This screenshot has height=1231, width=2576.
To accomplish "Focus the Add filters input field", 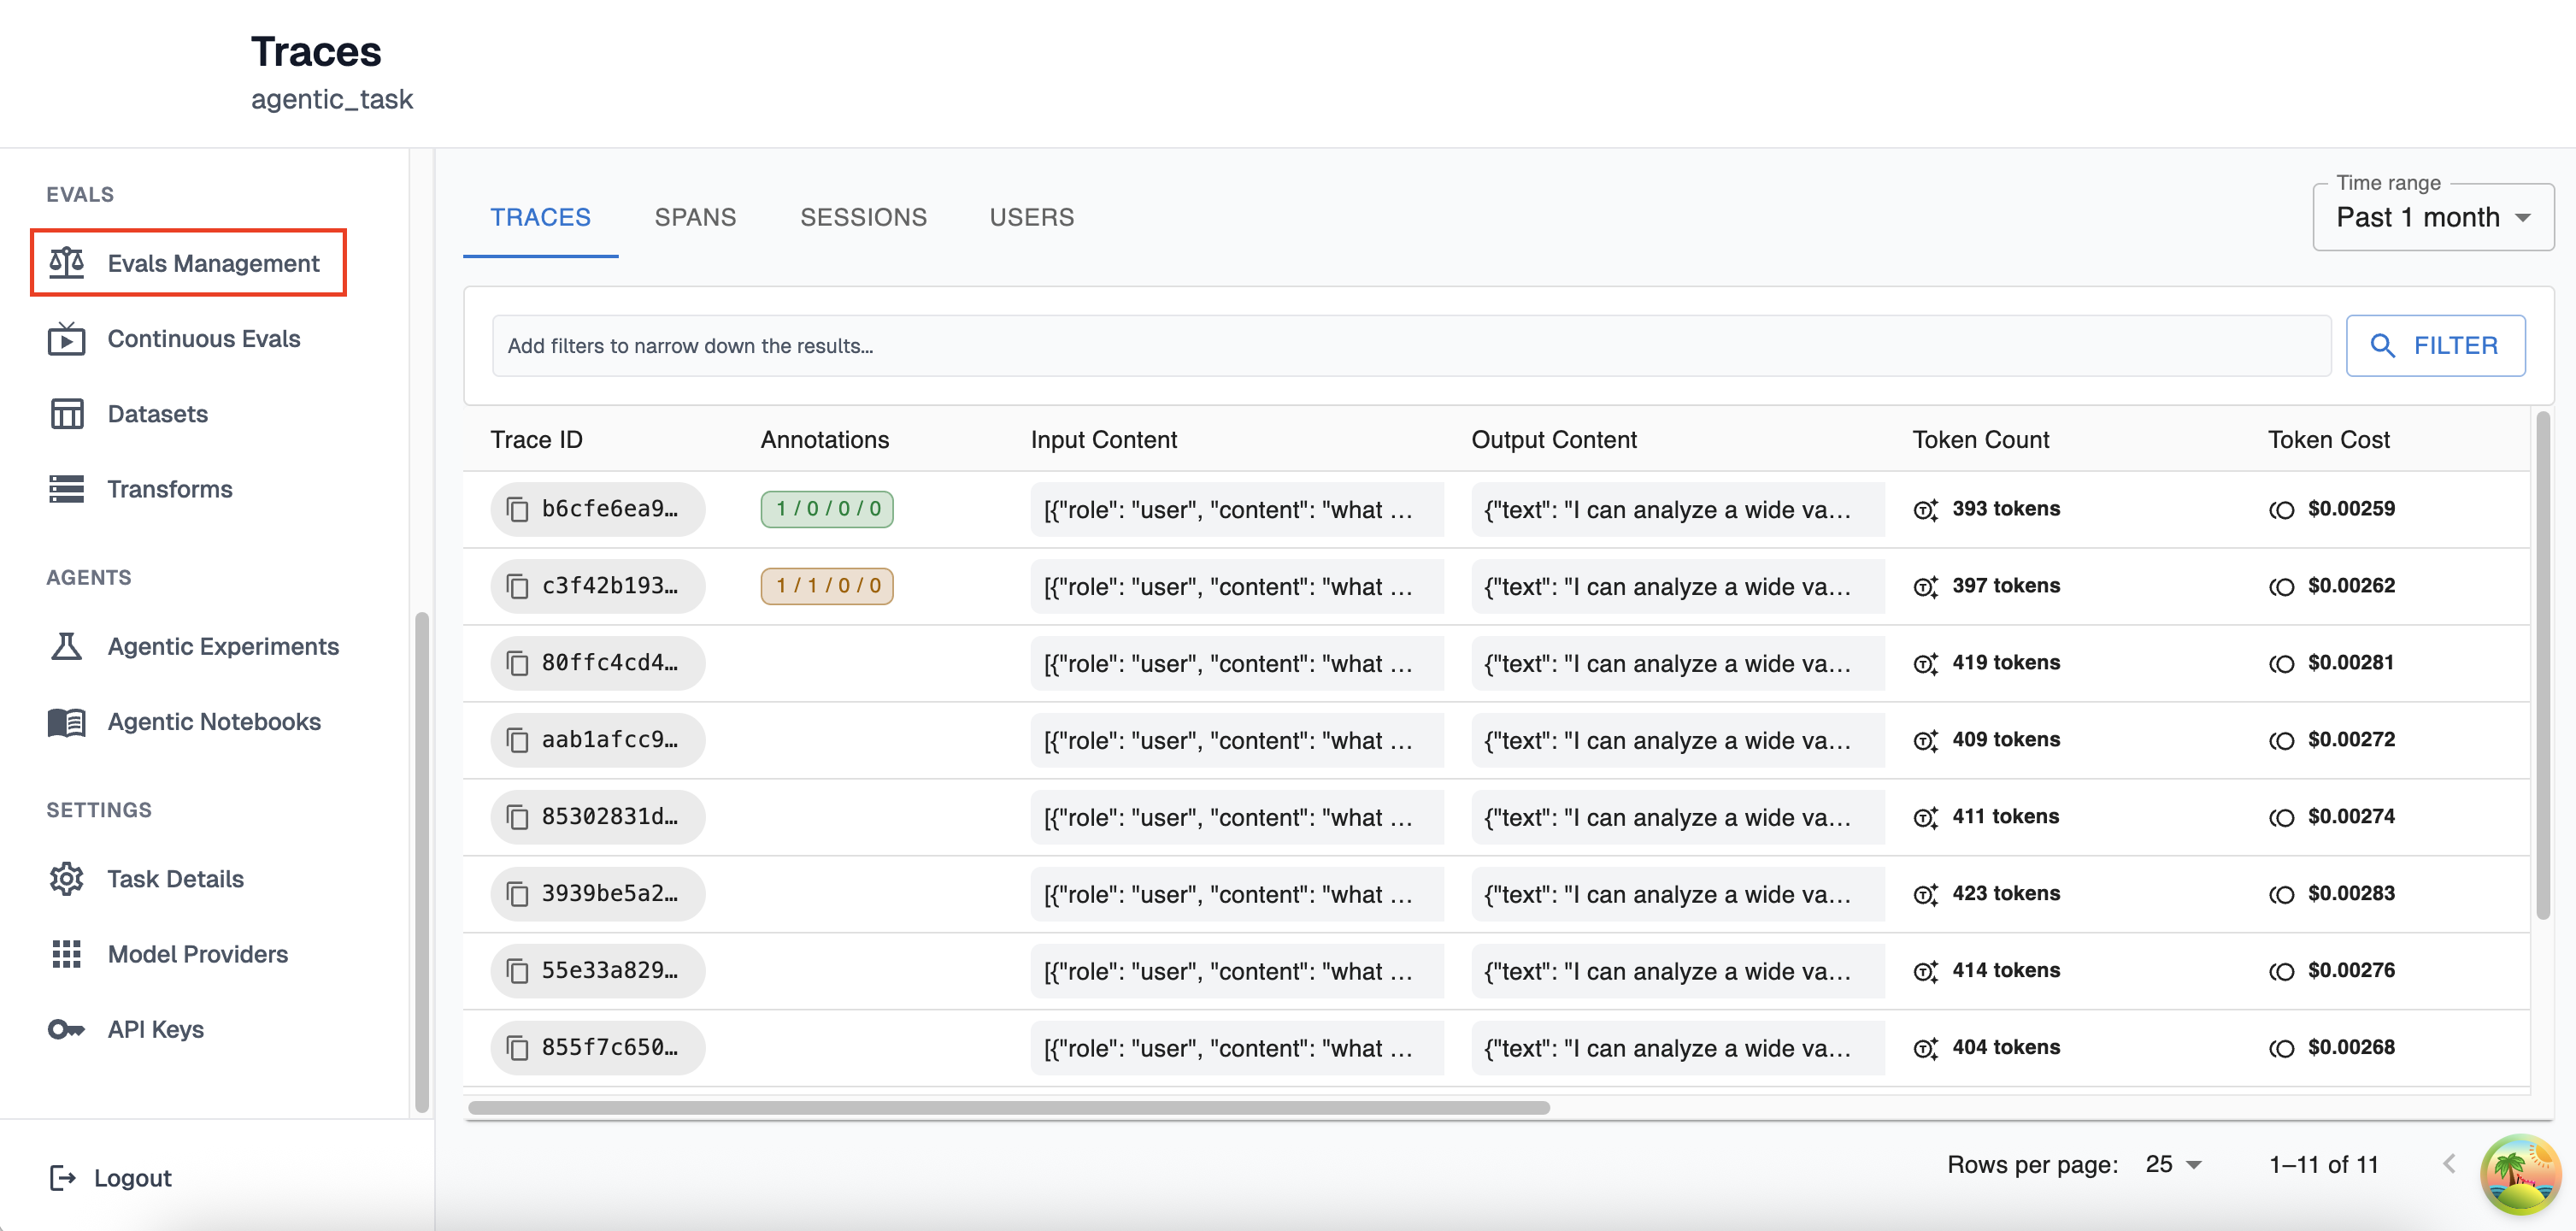I will [1410, 346].
